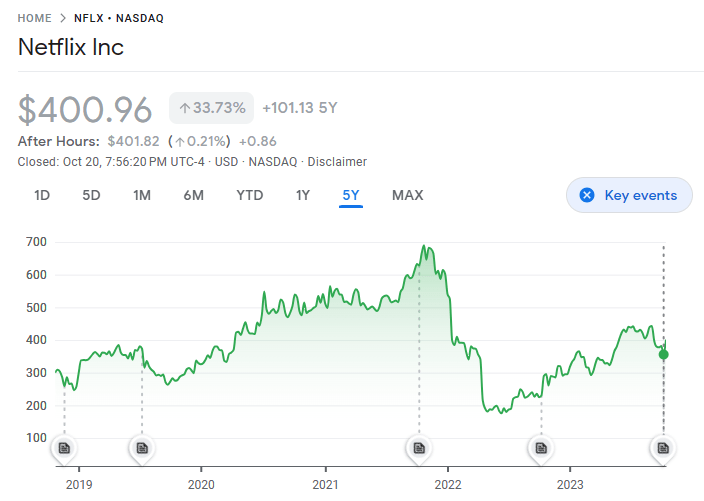704x501 pixels.
Task: Open the key event marker in late 2021
Action: (x=419, y=447)
